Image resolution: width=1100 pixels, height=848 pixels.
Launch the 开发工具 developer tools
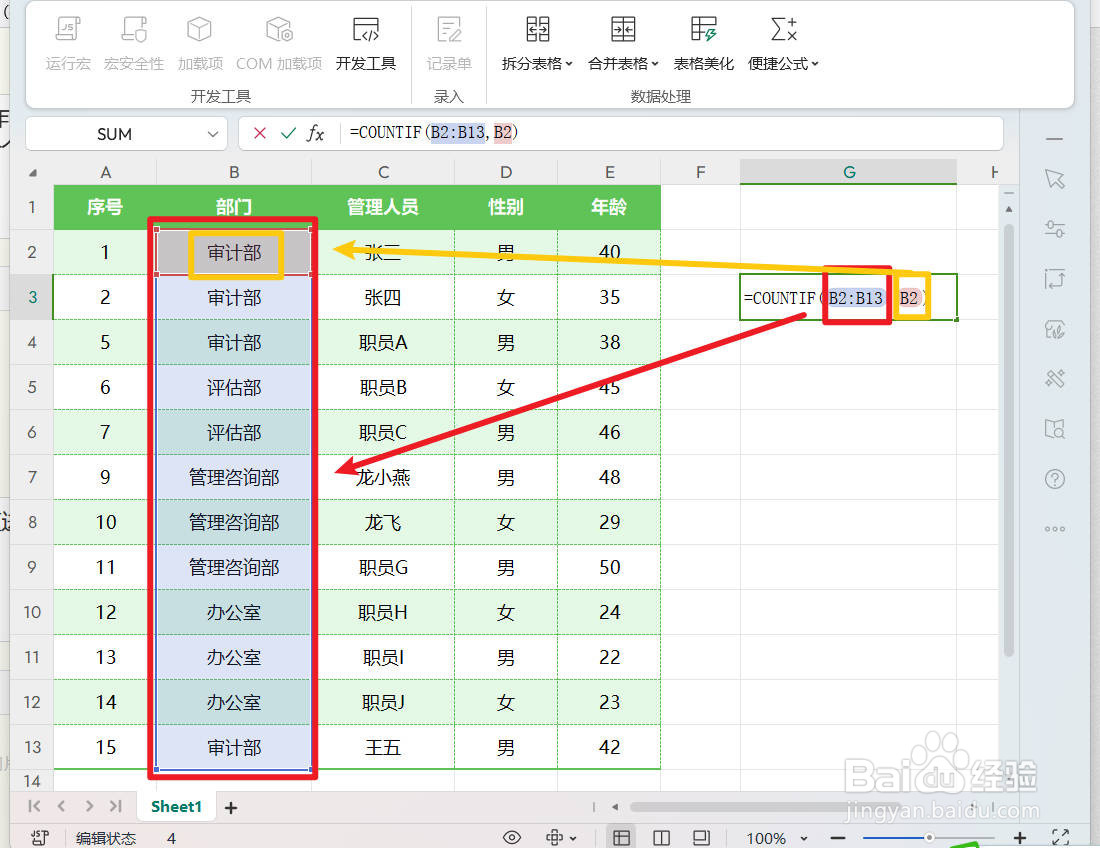coord(365,40)
